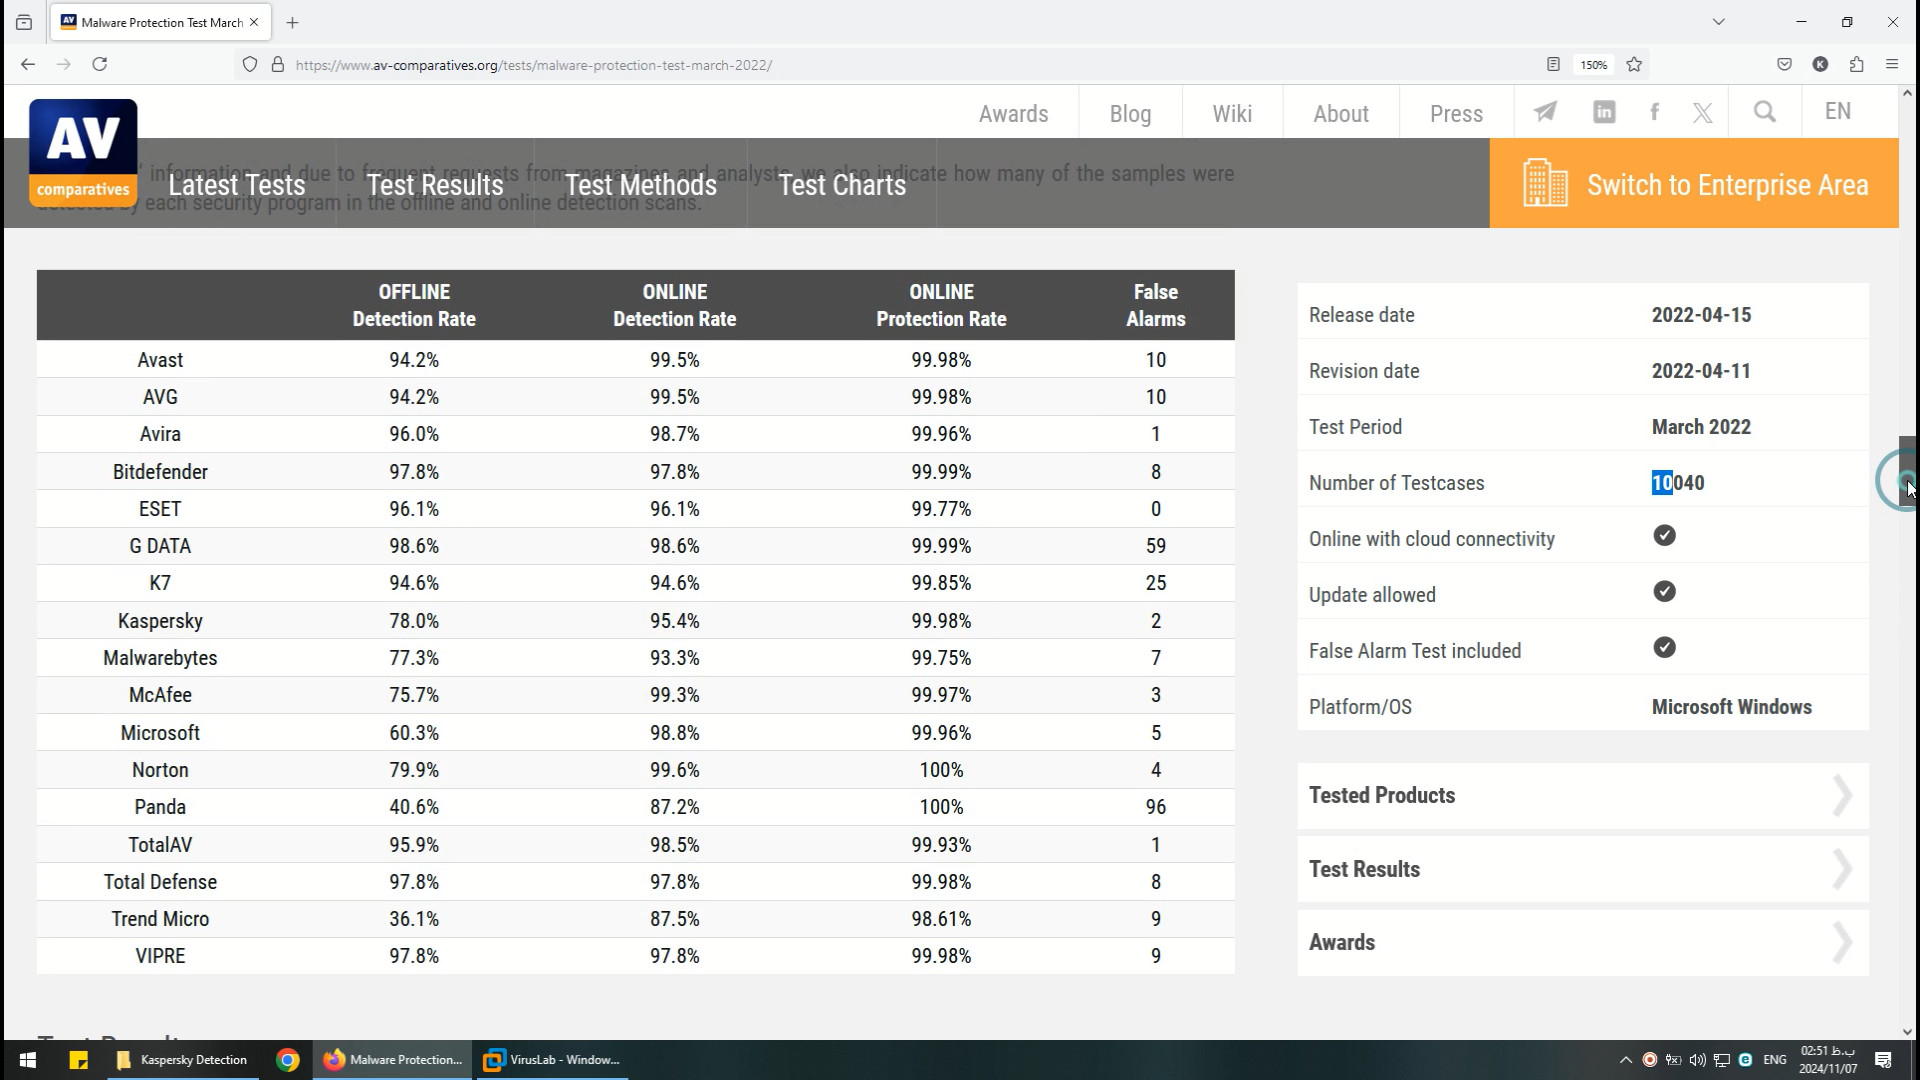Open a new tab with plus icon
Image resolution: width=1920 pixels, height=1080 pixels.
(292, 22)
